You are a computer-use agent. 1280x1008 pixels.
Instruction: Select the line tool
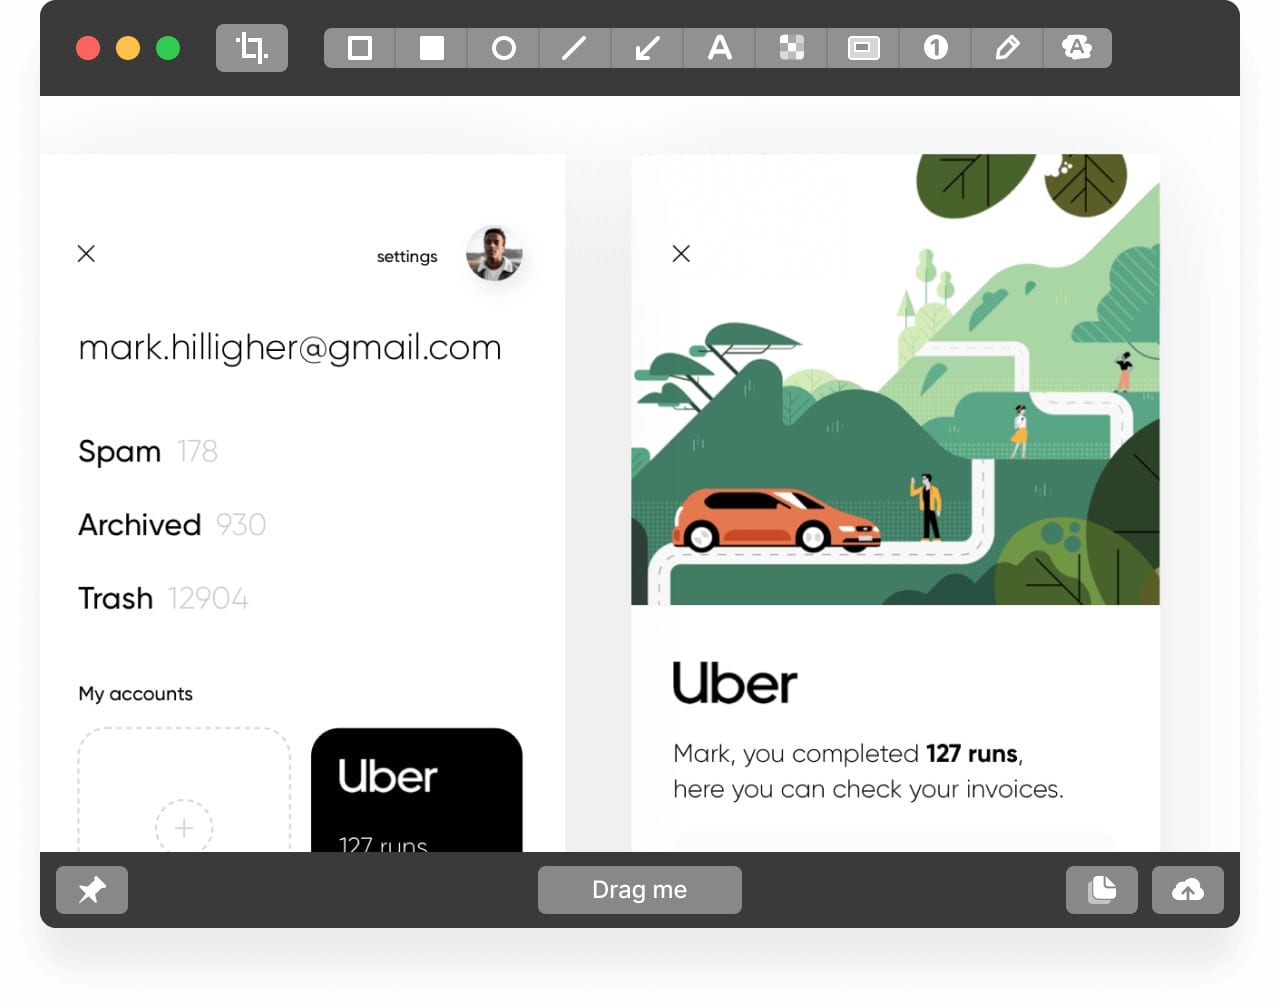(x=575, y=48)
